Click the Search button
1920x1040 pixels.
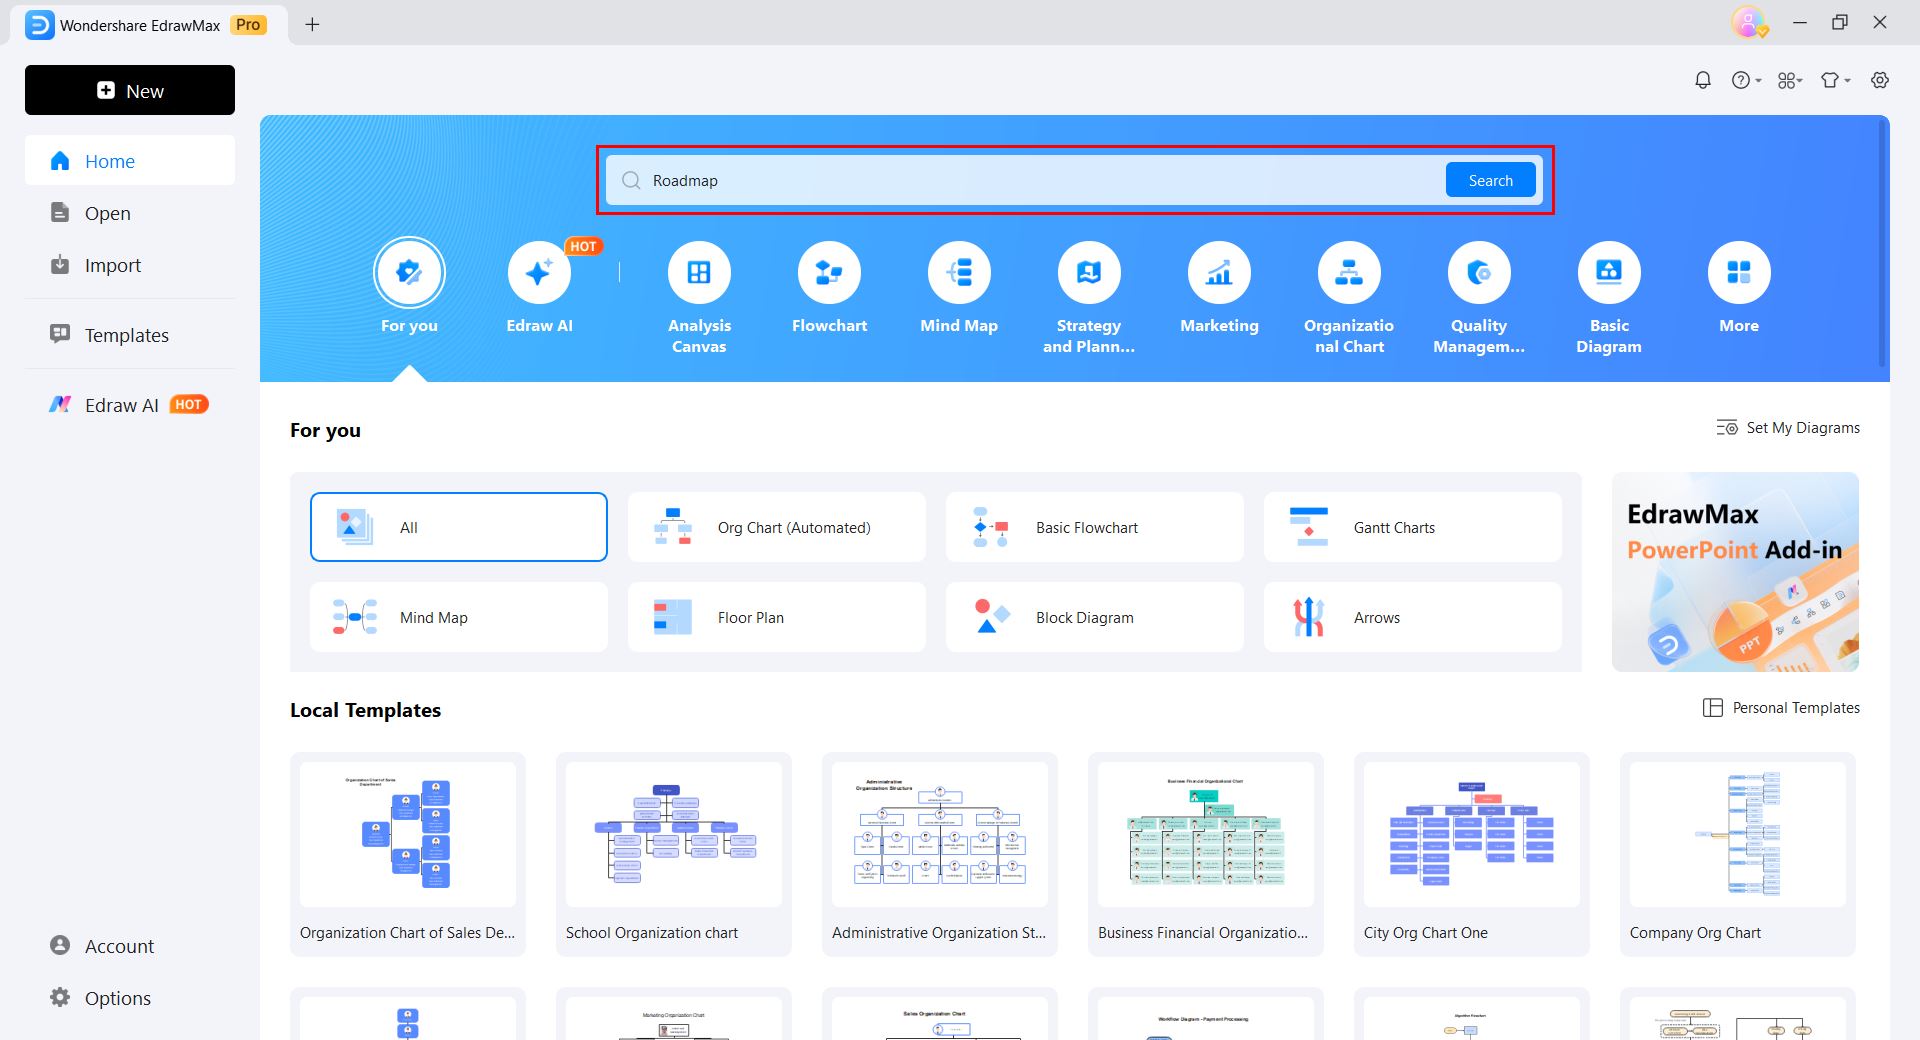click(x=1490, y=180)
